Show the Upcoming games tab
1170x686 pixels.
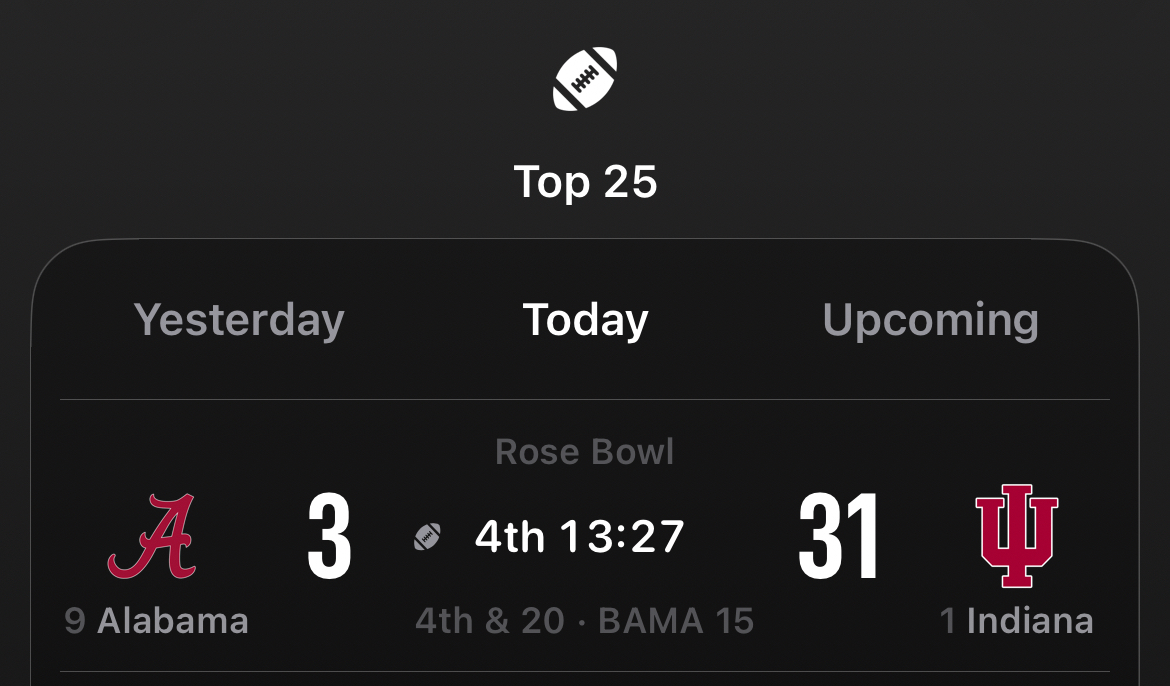[930, 320]
